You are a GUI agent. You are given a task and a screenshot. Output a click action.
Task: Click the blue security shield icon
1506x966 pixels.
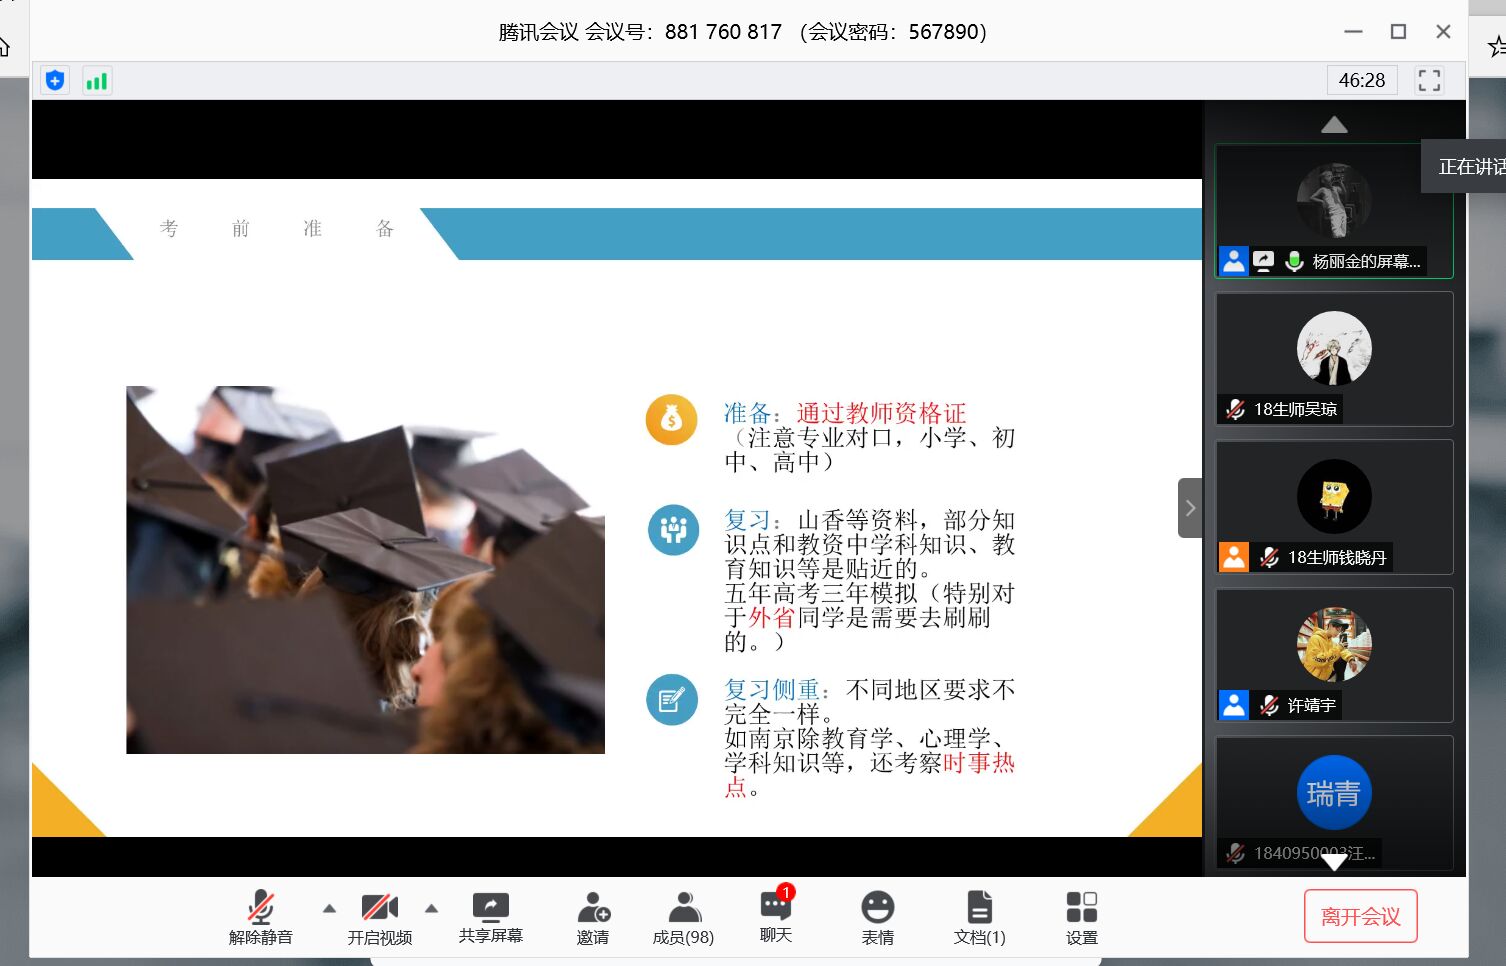[55, 81]
